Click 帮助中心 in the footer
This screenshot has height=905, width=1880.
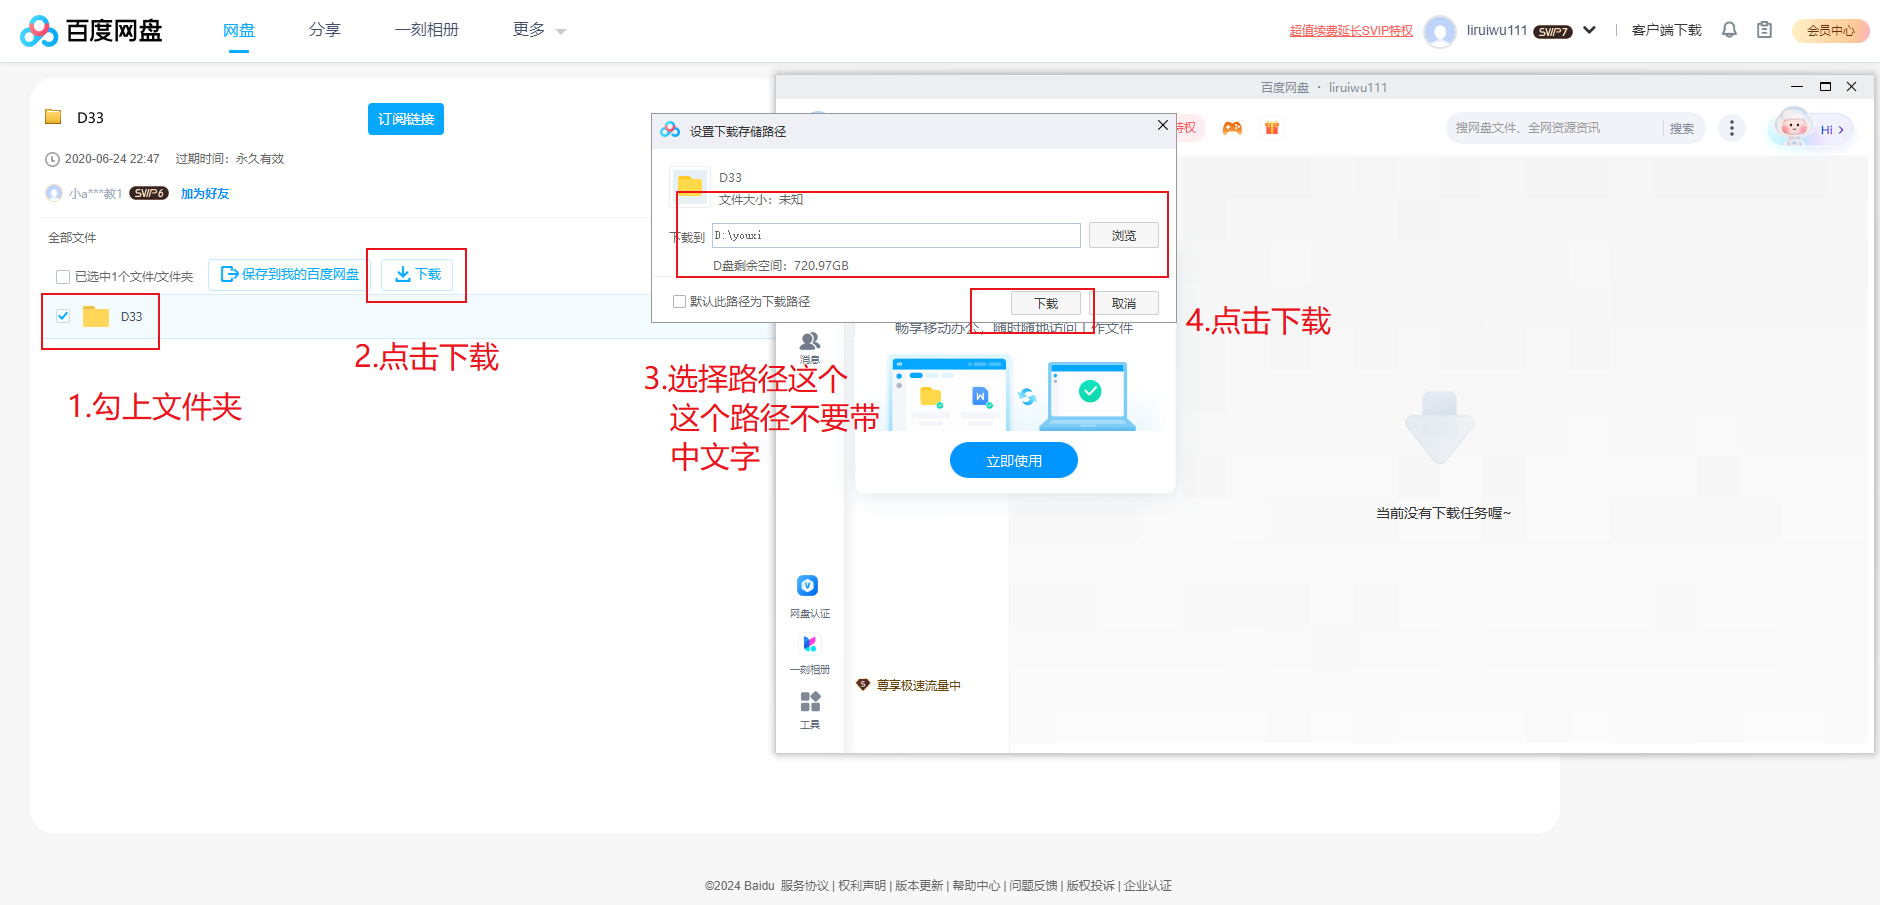976,886
